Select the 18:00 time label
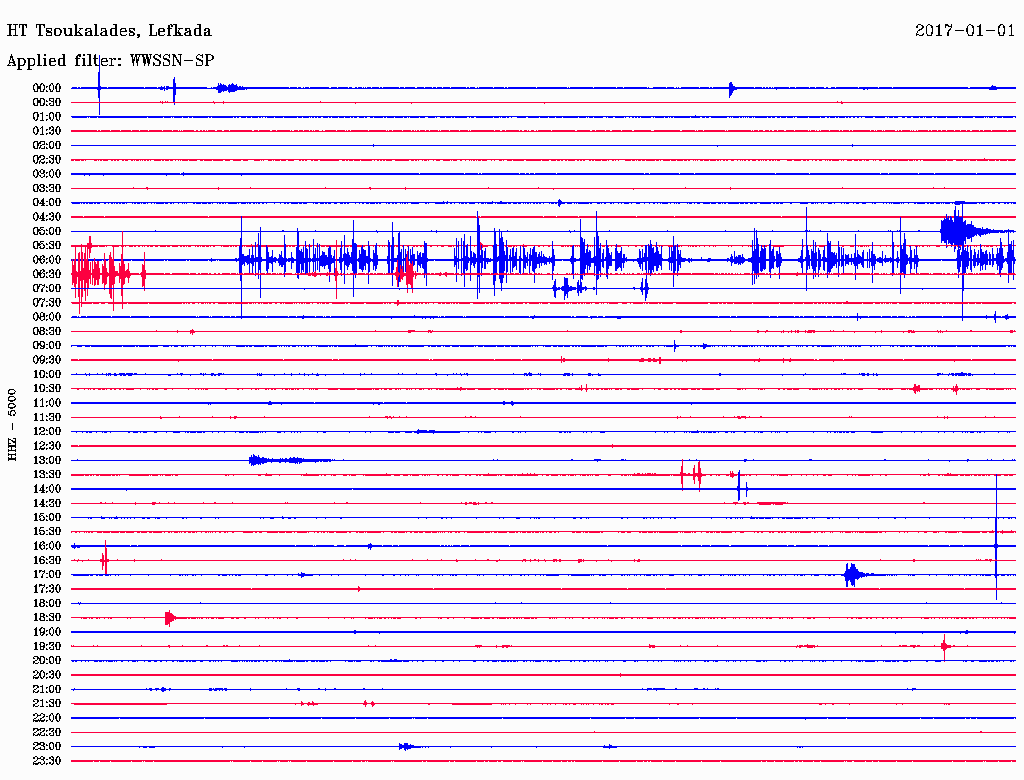 (46, 604)
